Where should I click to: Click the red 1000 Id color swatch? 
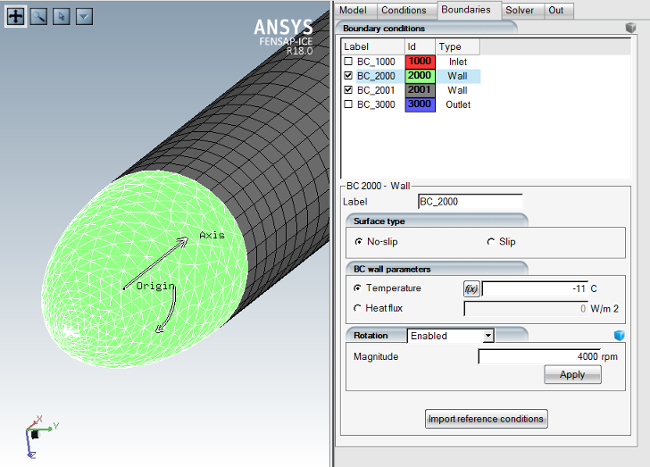tap(419, 62)
